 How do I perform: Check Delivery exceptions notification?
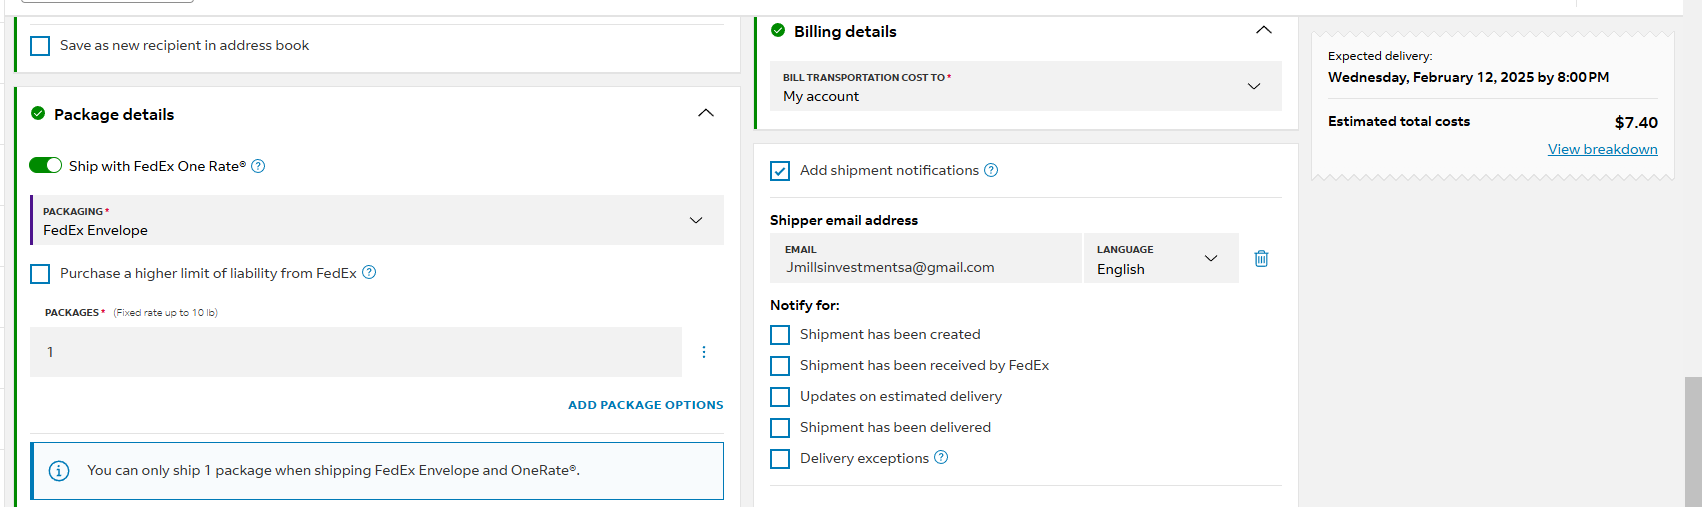tap(780, 459)
